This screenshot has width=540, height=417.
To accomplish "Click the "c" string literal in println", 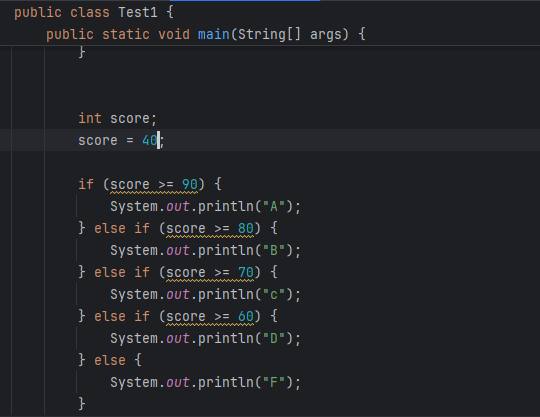I will [x=274, y=295].
